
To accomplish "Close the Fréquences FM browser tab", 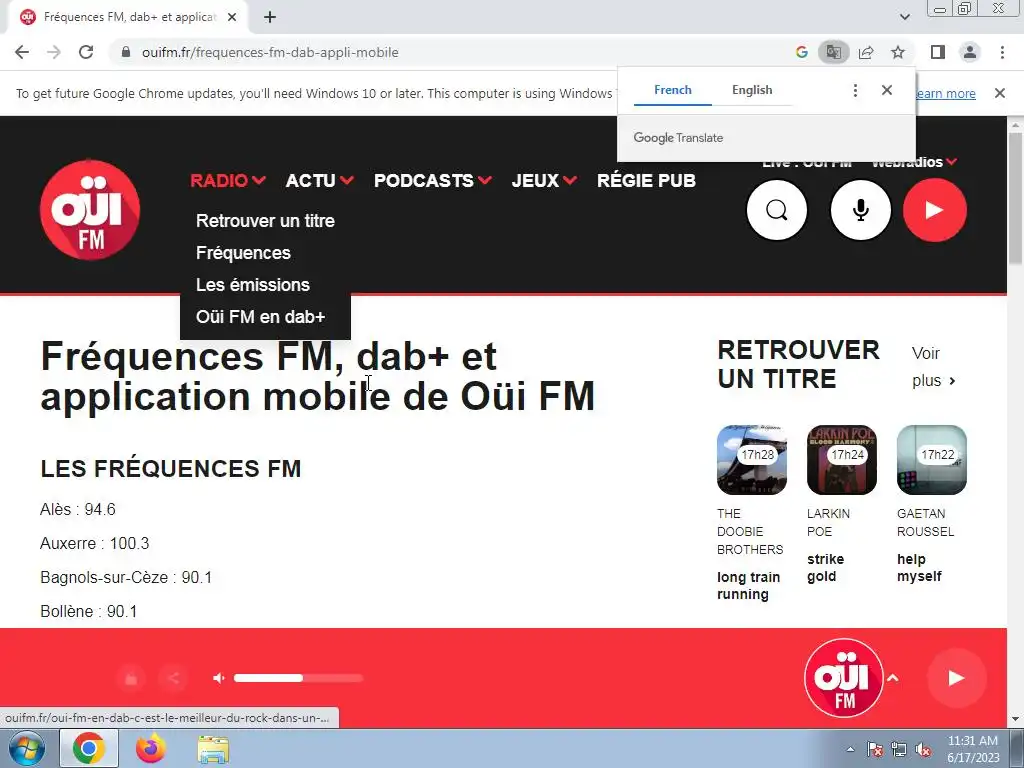I will (232, 17).
